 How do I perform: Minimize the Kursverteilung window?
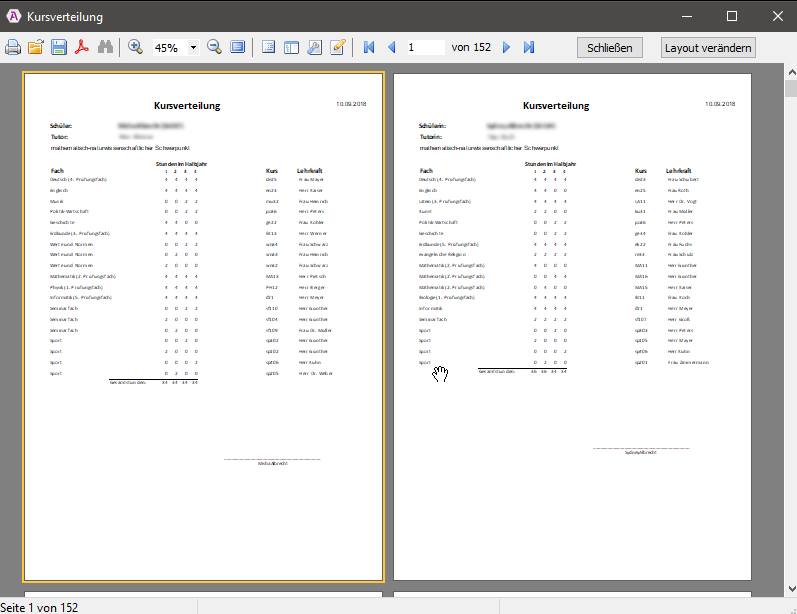(687, 16)
